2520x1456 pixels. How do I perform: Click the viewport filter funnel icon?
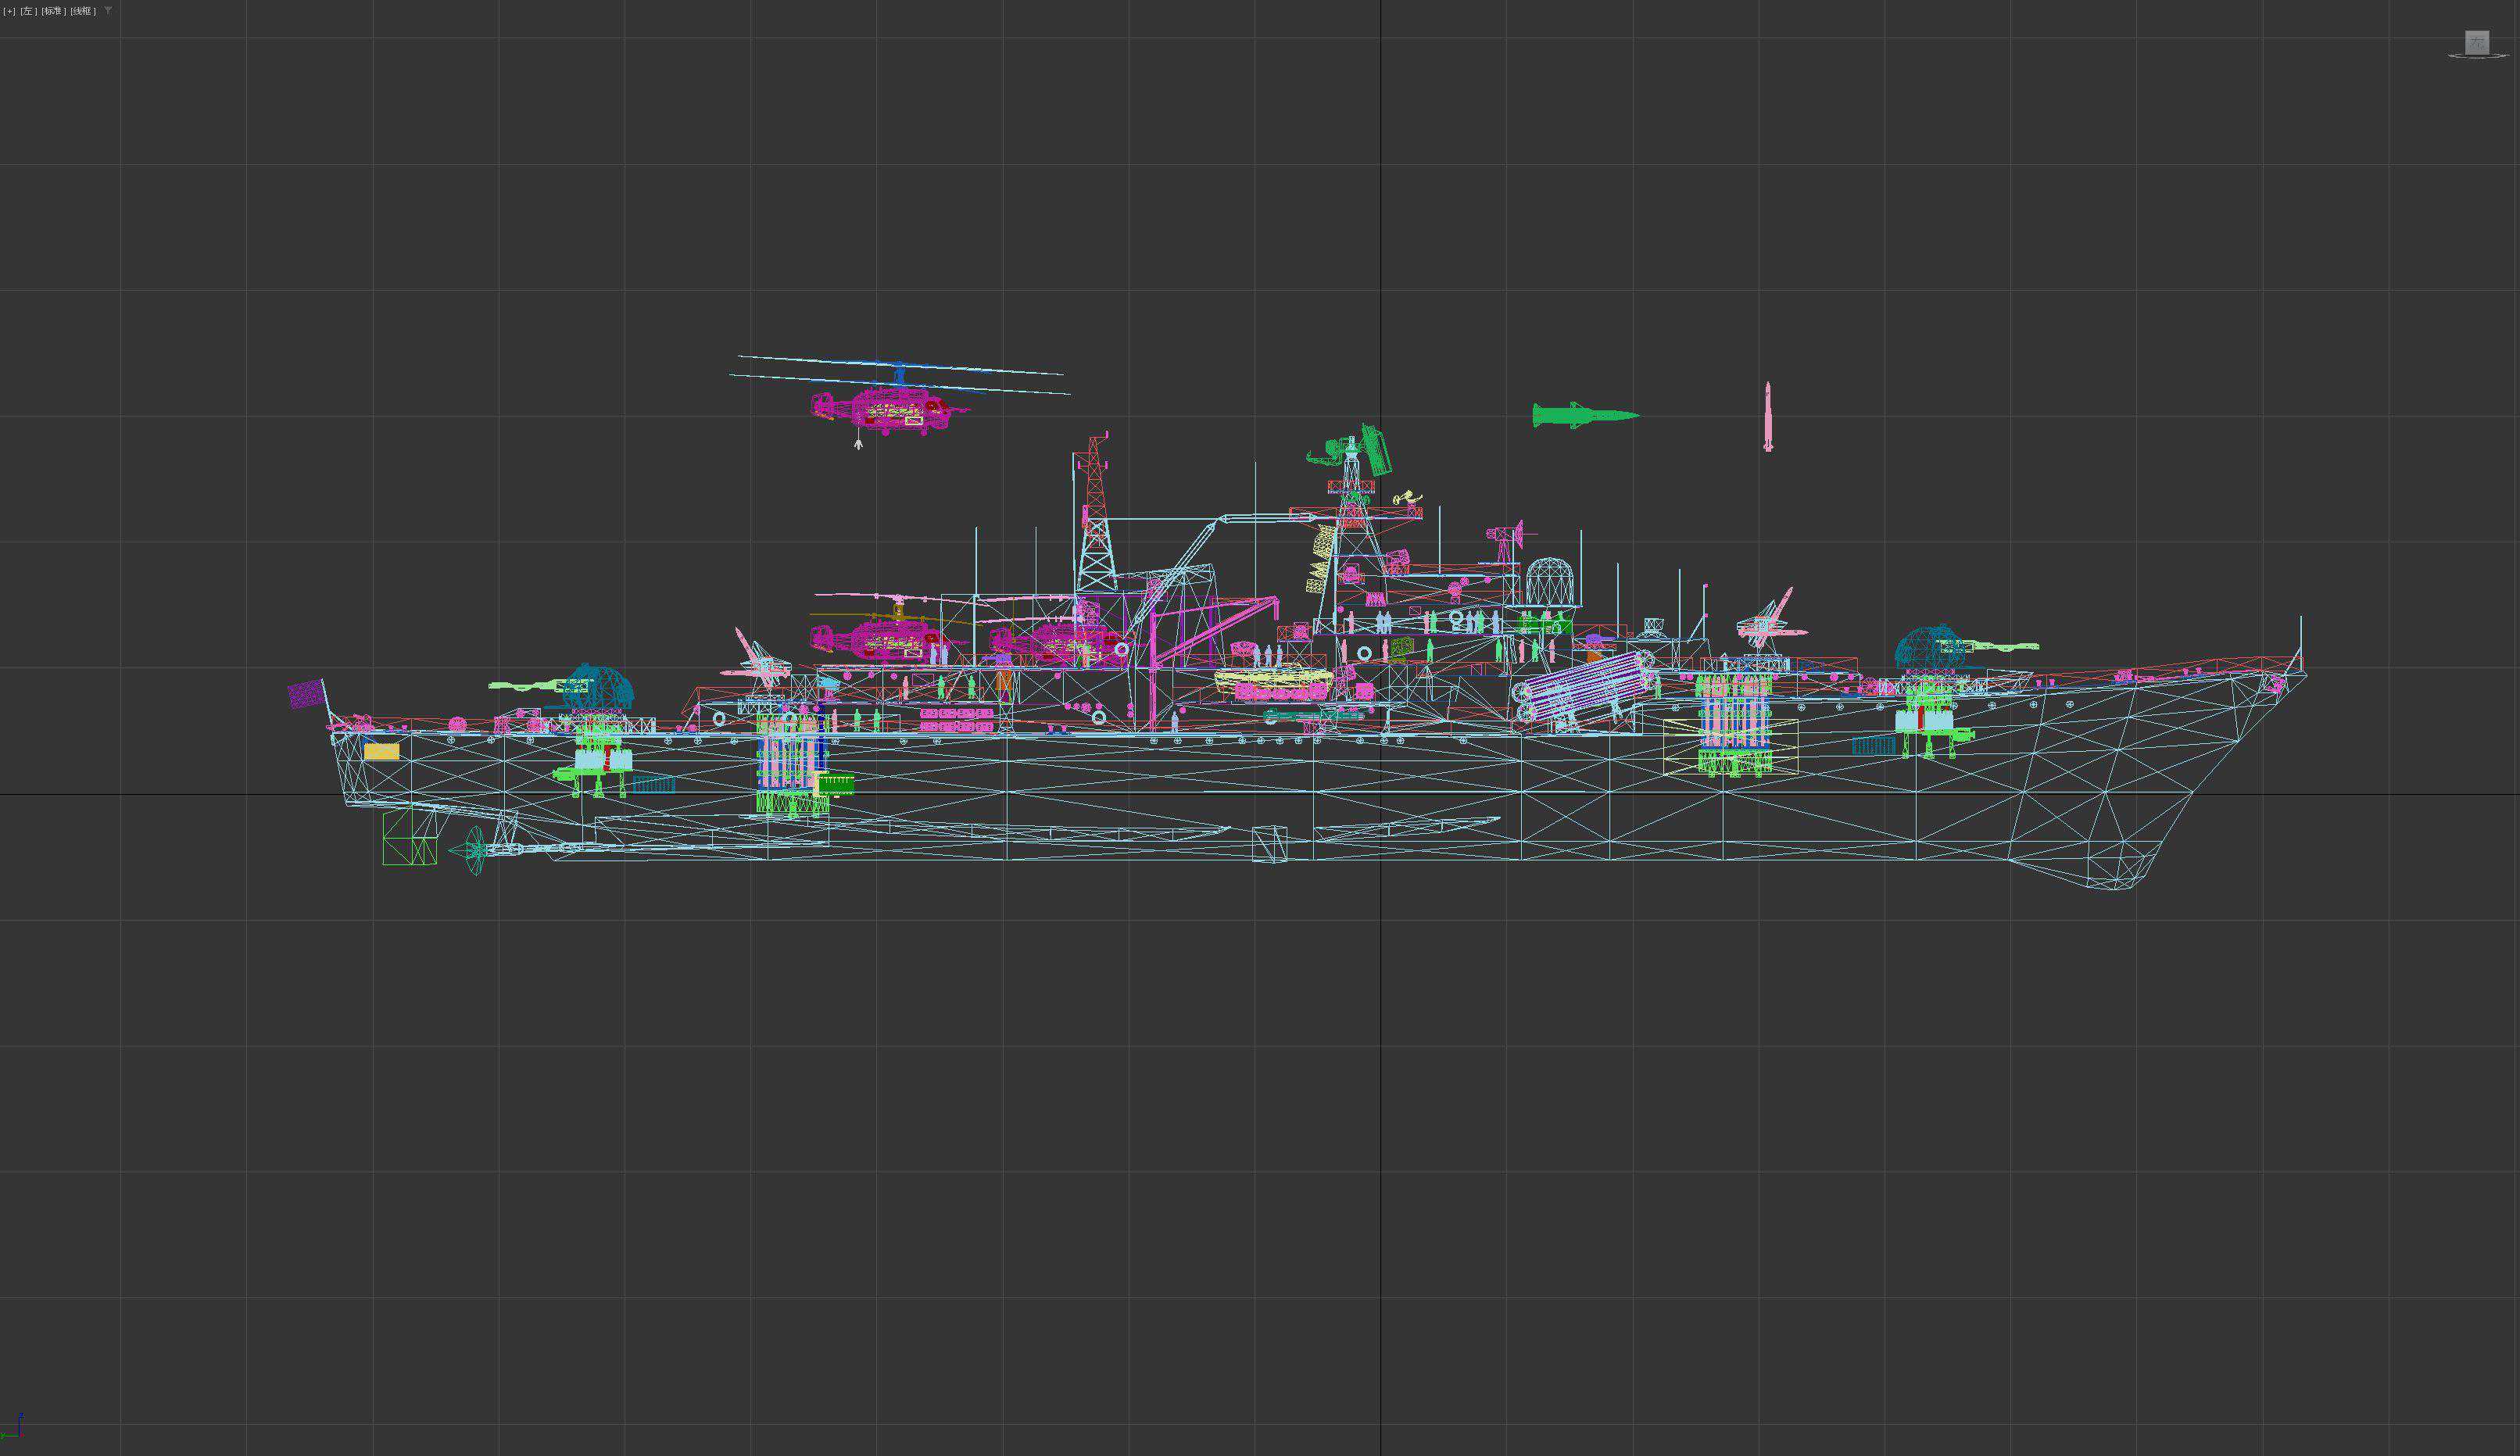coord(108,11)
